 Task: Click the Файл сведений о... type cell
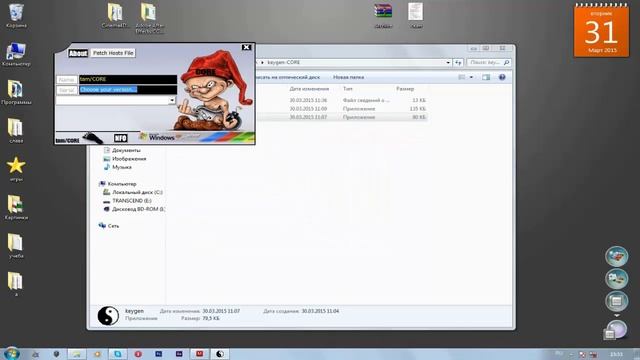pyautogui.click(x=366, y=100)
